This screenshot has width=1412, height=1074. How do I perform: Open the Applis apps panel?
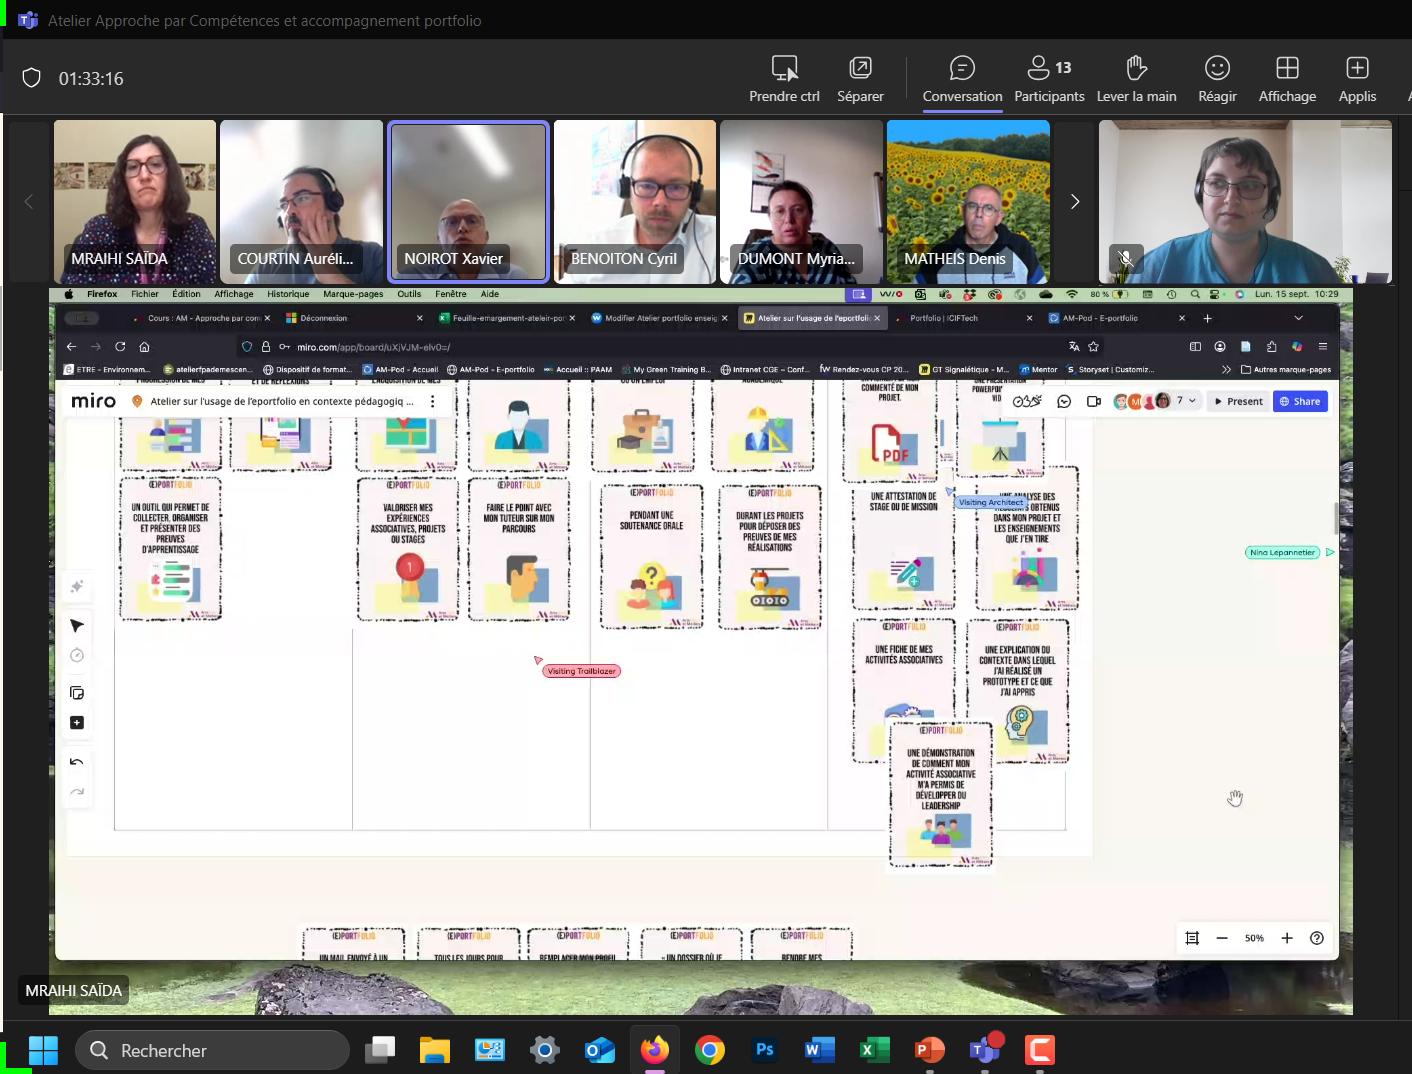pyautogui.click(x=1357, y=79)
